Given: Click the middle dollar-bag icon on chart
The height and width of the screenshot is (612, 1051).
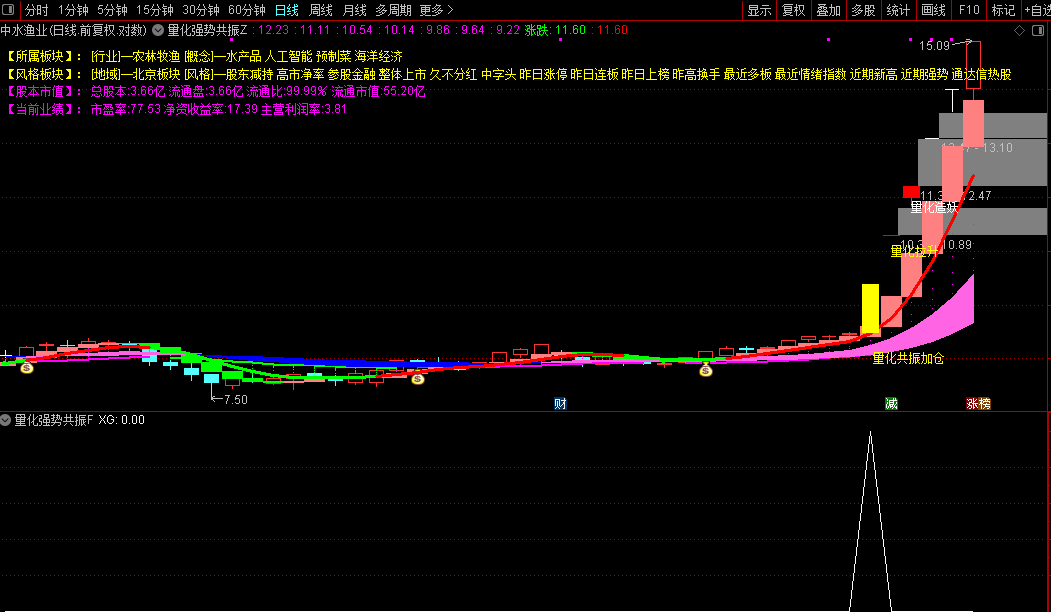Looking at the screenshot, I should (x=418, y=379).
